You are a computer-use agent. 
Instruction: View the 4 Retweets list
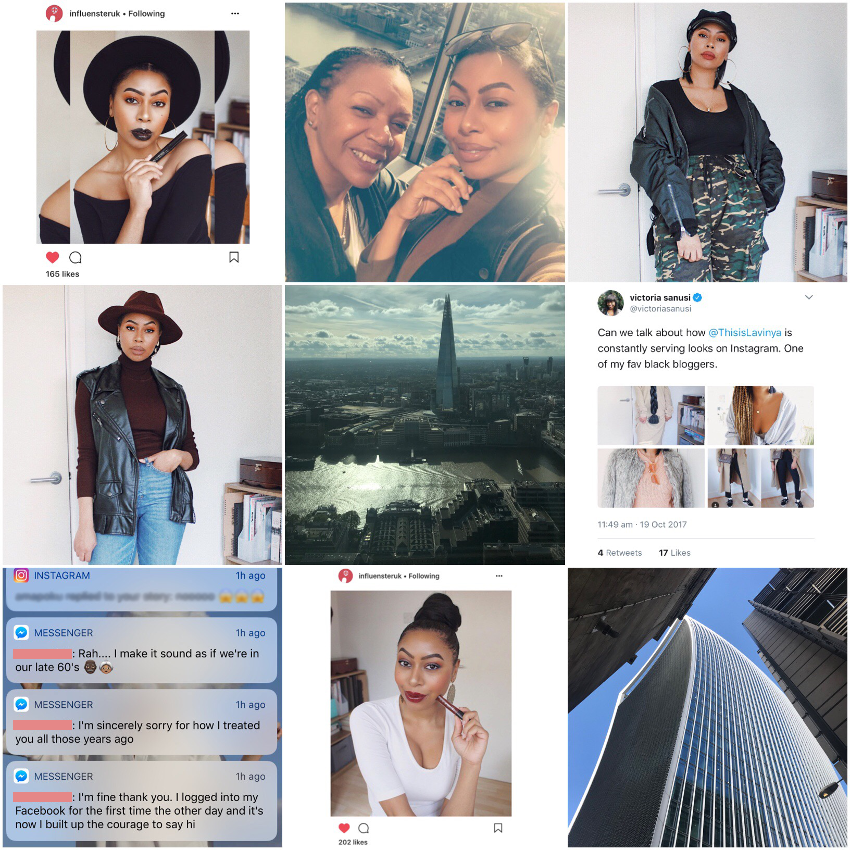pos(620,553)
